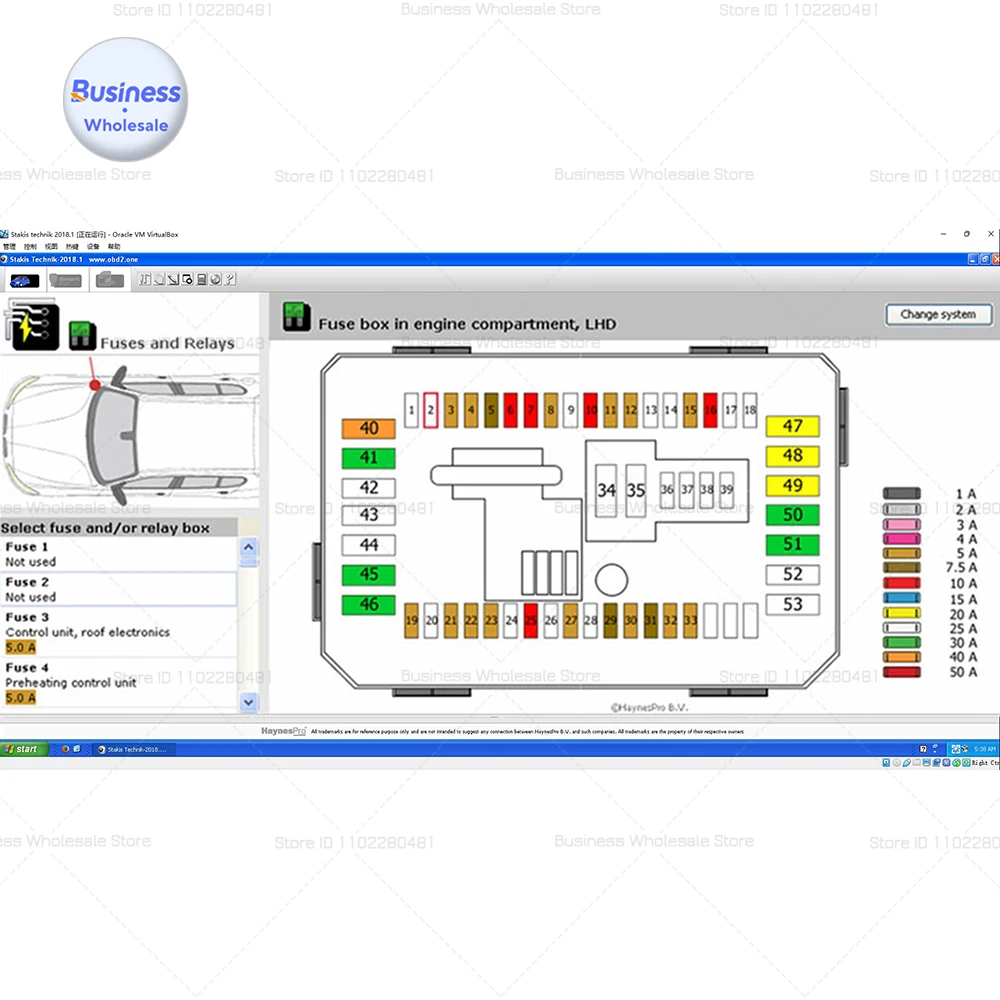1000x1000 pixels.
Task: Click red fuse 16 in the top row
Action: pyautogui.click(x=710, y=410)
